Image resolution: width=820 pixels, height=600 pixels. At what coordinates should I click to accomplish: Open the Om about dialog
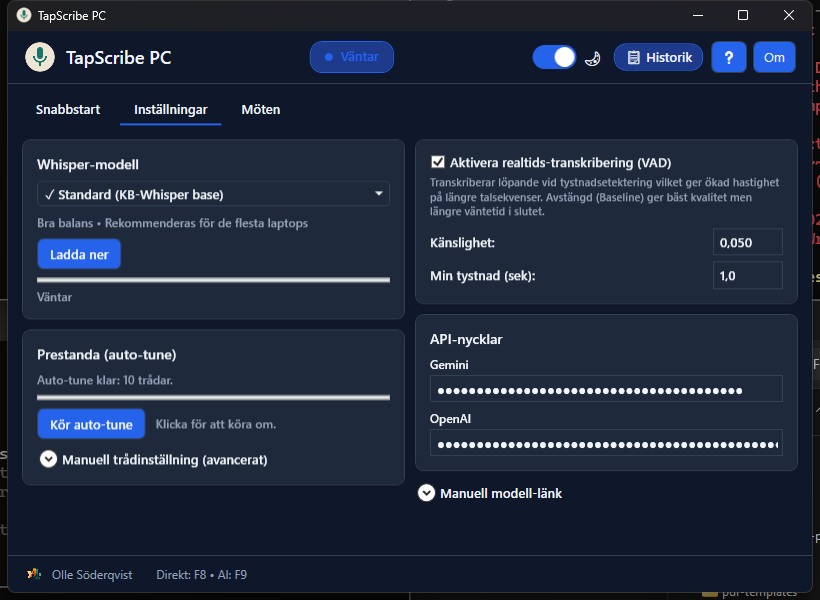774,57
